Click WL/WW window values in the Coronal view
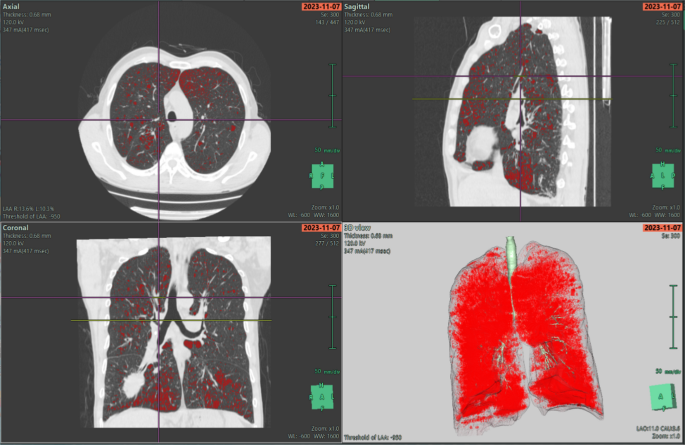 (313, 436)
